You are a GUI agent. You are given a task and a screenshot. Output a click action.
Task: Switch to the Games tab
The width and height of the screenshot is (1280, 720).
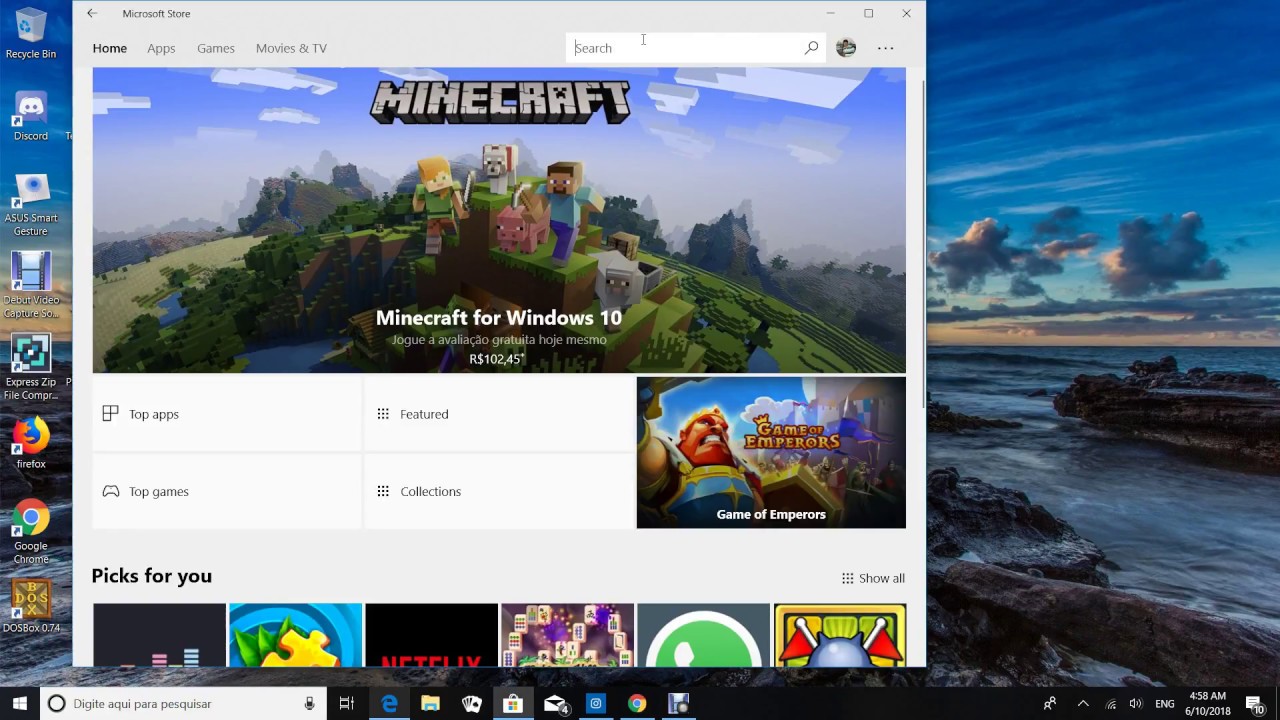point(216,48)
